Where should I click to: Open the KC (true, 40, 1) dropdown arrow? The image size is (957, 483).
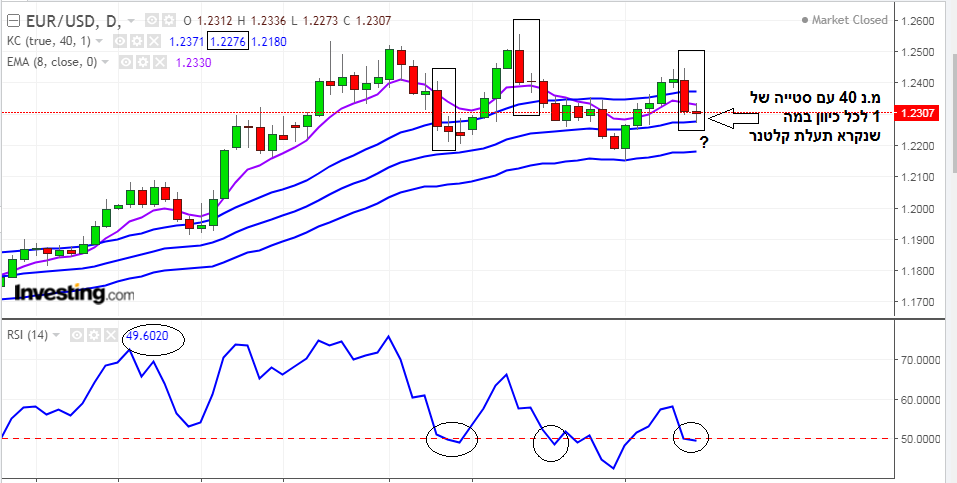[99, 42]
